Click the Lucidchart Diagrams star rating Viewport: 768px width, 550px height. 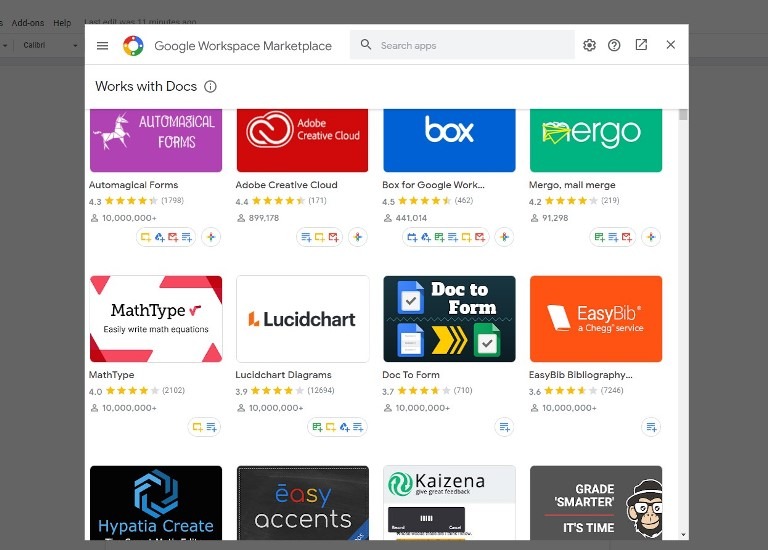click(x=277, y=391)
